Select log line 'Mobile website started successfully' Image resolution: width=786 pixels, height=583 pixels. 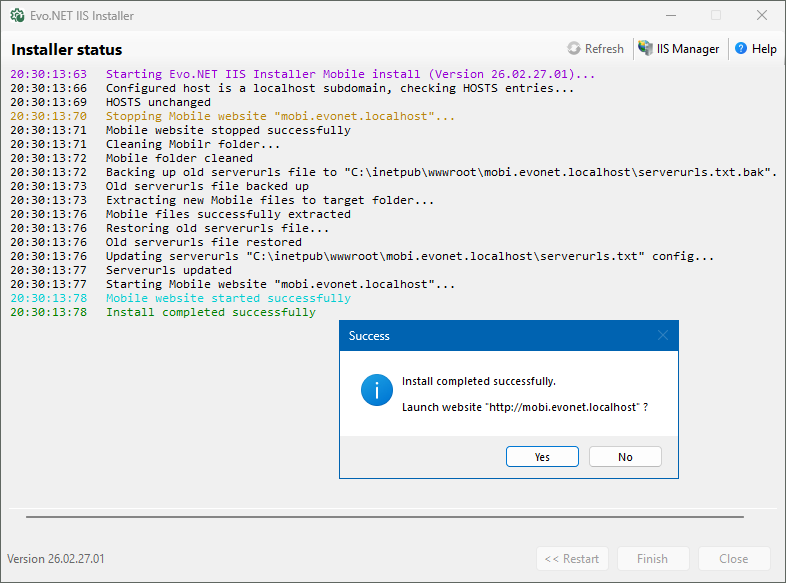pyautogui.click(x=228, y=299)
